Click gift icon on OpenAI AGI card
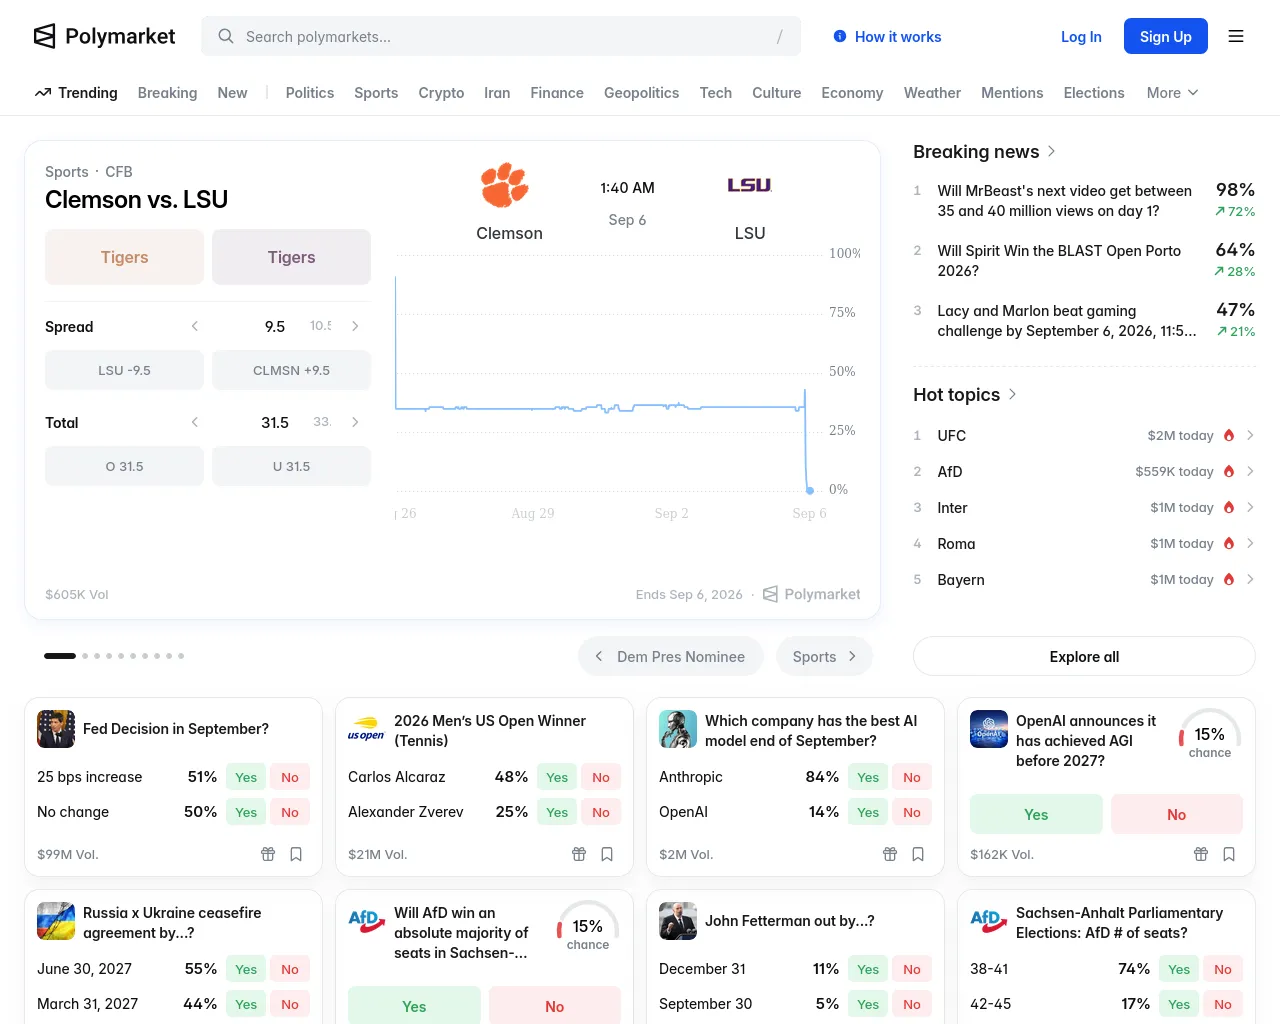 [1201, 854]
